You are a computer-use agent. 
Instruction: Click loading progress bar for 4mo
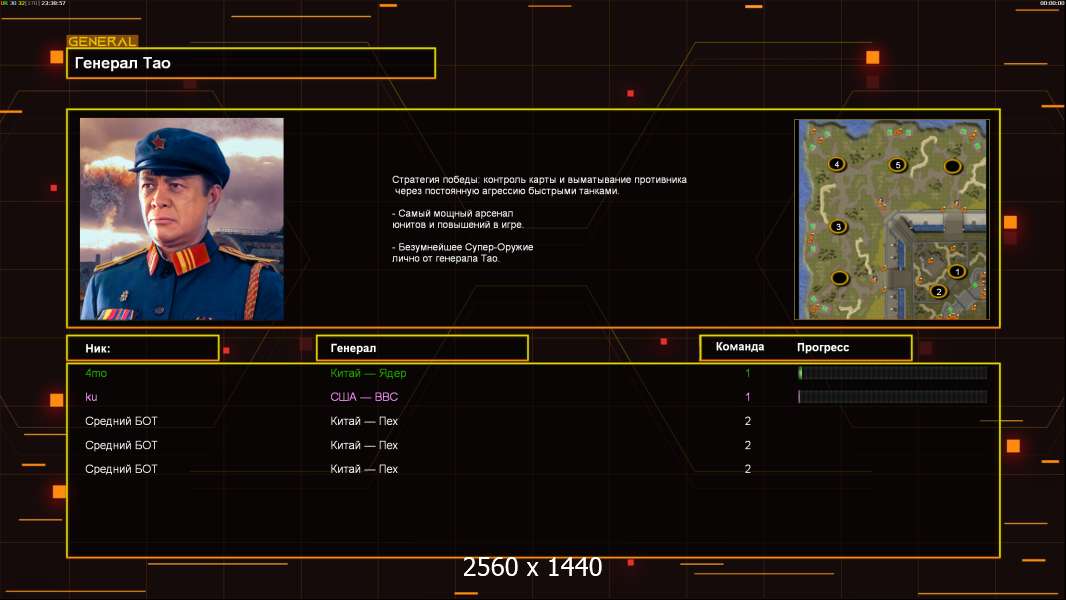(893, 372)
